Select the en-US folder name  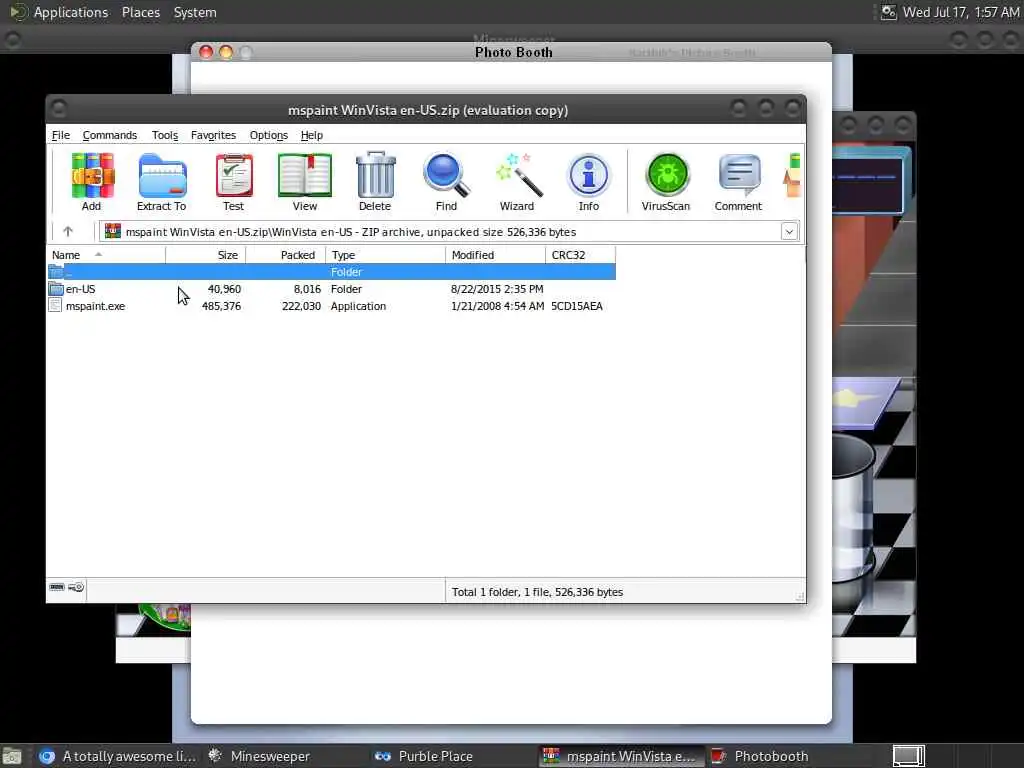pyautogui.click(x=80, y=289)
